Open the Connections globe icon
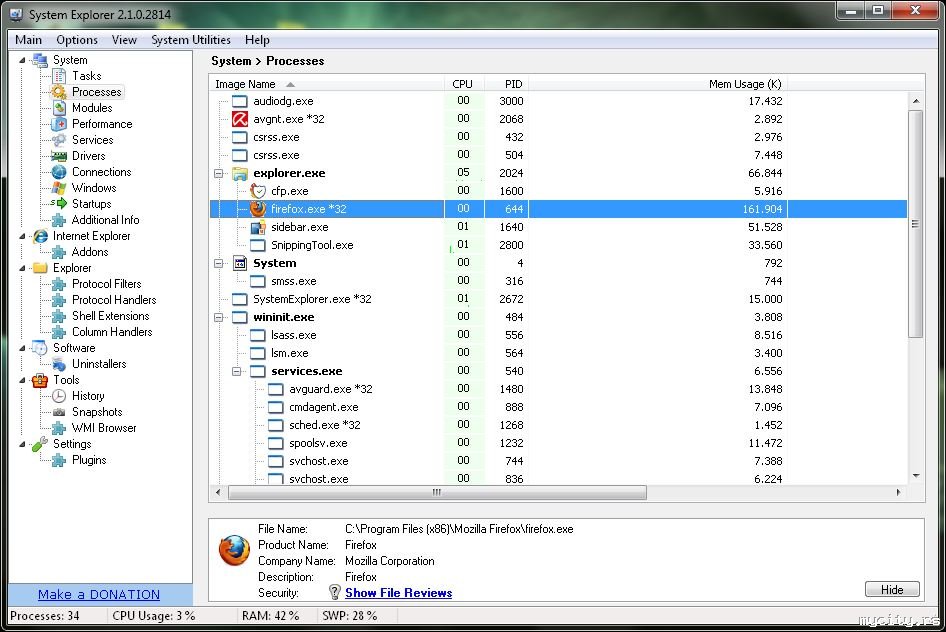Image resolution: width=946 pixels, height=632 pixels. 59,172
